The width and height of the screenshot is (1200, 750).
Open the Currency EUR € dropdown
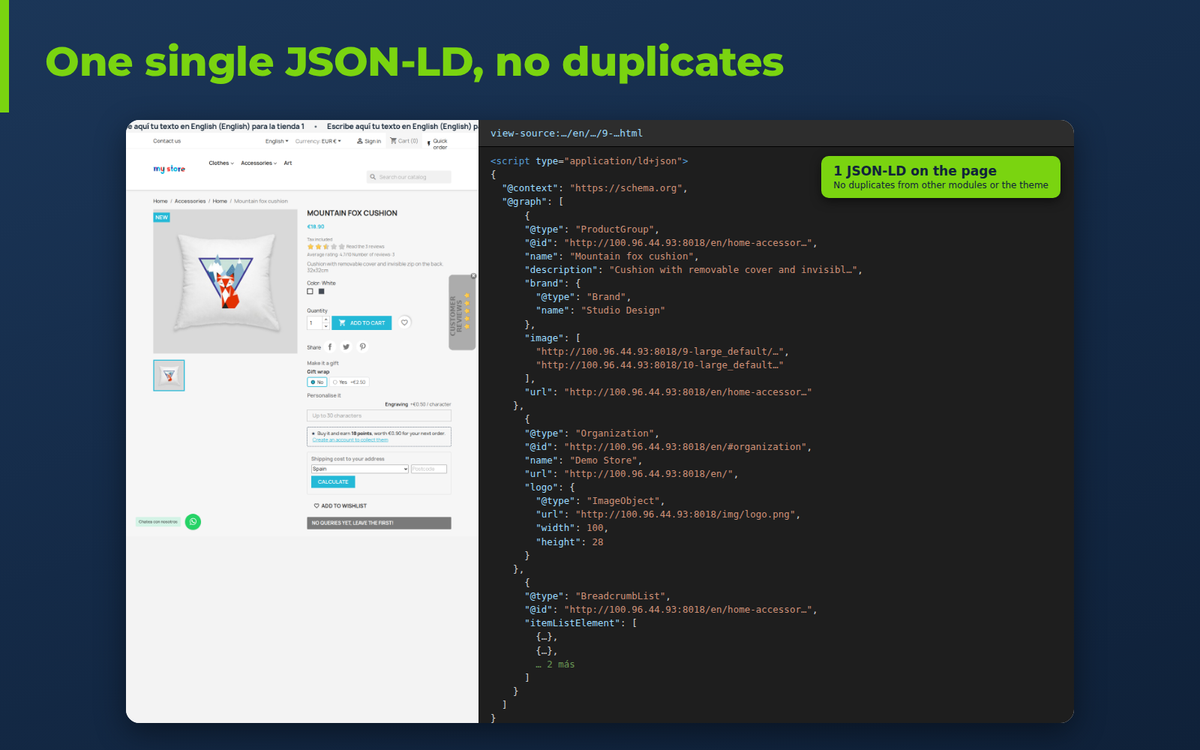[x=318, y=141]
